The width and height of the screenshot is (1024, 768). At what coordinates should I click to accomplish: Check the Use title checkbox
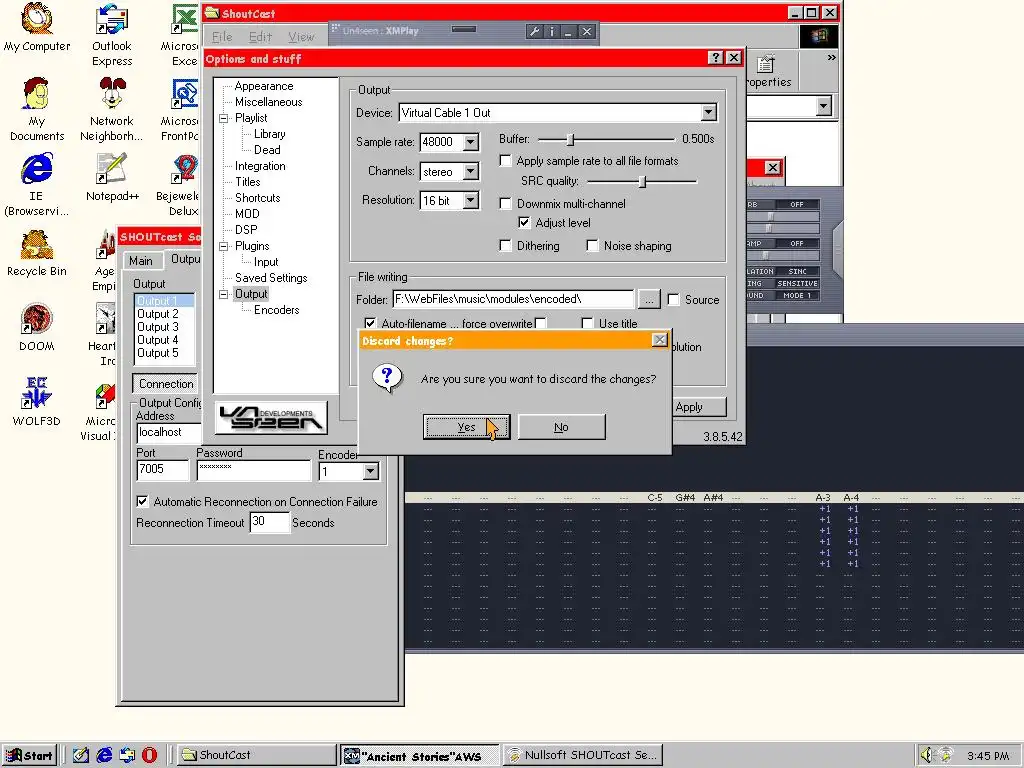pyautogui.click(x=587, y=323)
